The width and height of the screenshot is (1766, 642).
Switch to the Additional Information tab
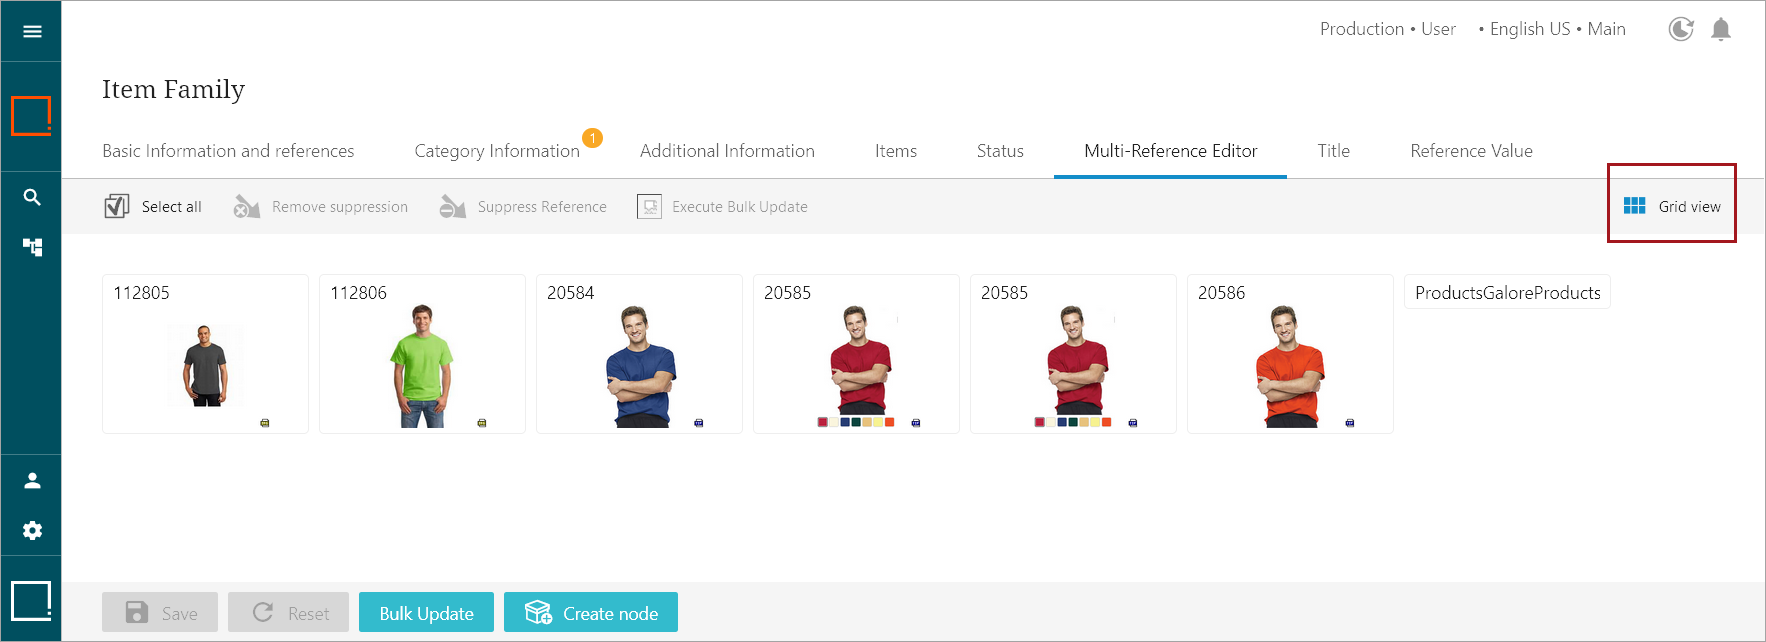[727, 151]
